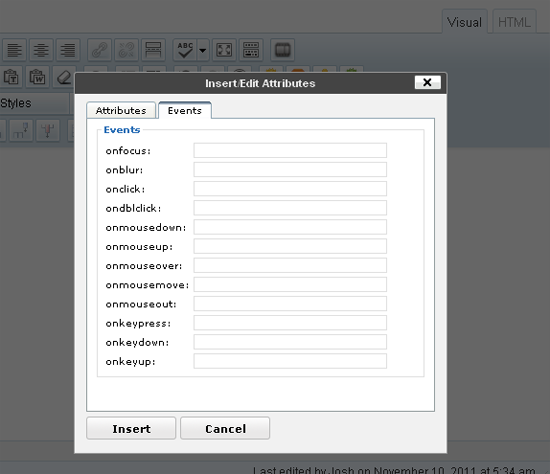
Task: Open the Styles dropdown
Action: [x=34, y=103]
